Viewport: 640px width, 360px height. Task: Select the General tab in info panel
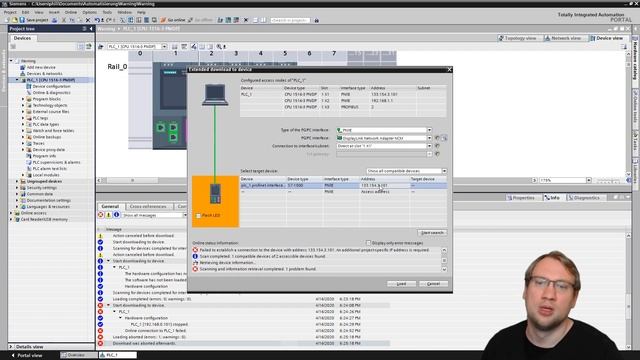click(110, 207)
